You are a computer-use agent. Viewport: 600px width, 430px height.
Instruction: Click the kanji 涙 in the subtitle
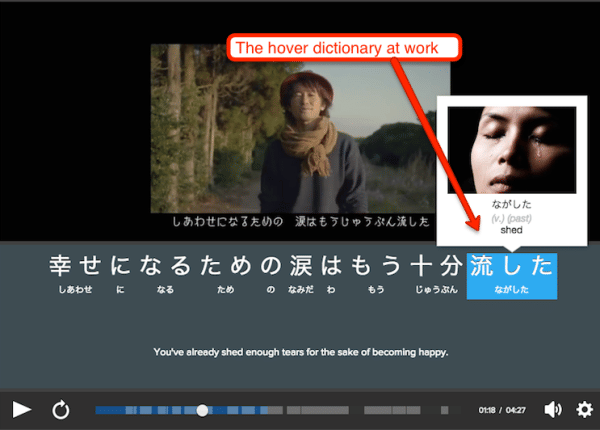(301, 265)
